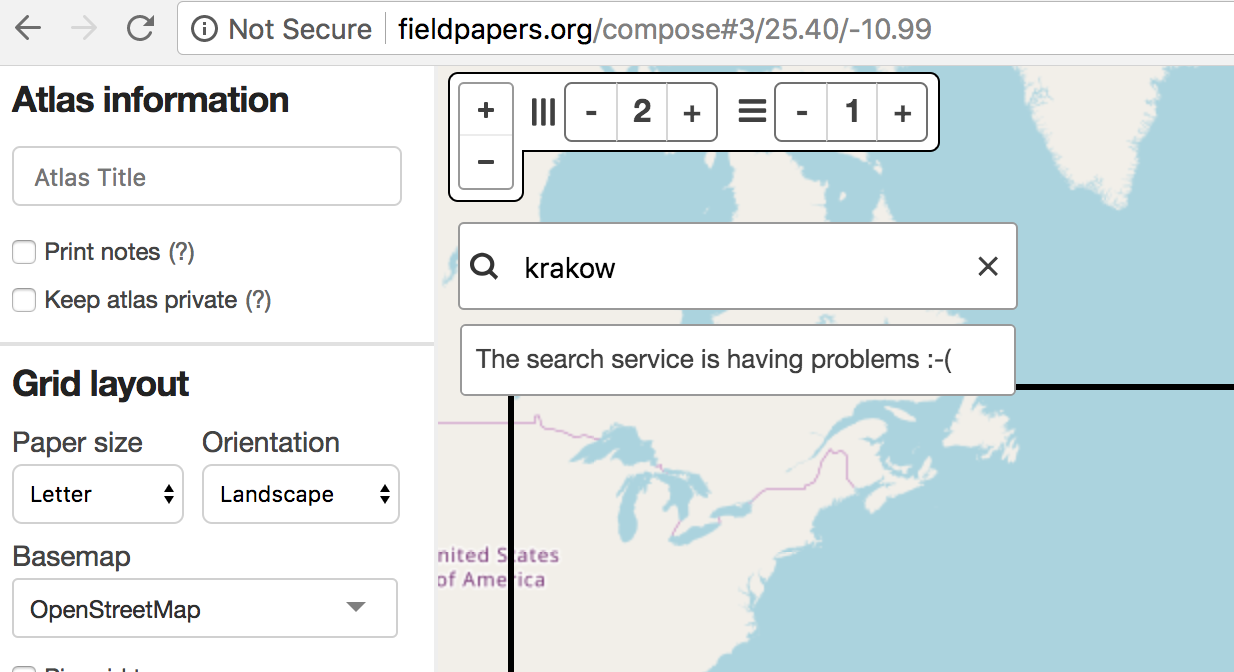
Task: Open the Print notes help (?)
Action: point(181,252)
